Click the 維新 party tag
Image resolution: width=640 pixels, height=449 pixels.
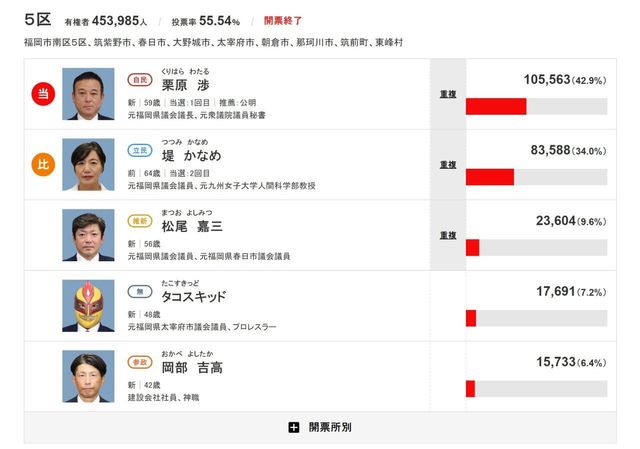(140, 221)
